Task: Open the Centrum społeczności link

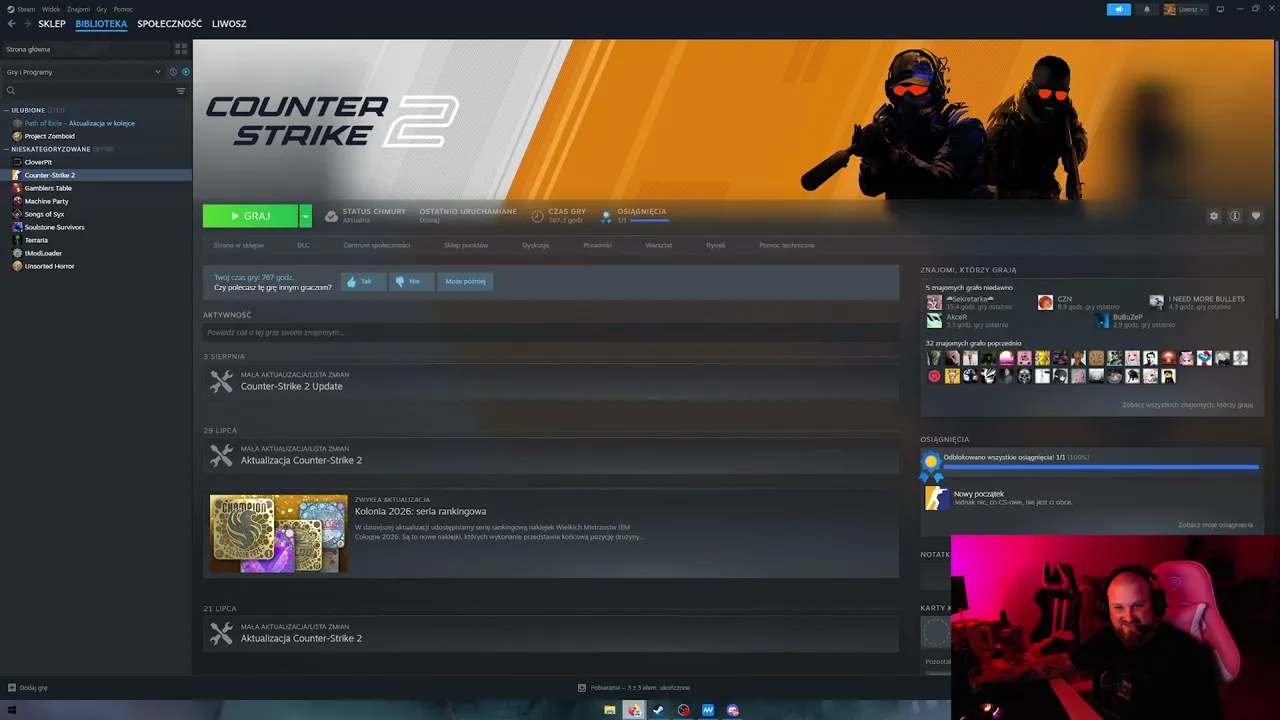Action: pos(377,245)
